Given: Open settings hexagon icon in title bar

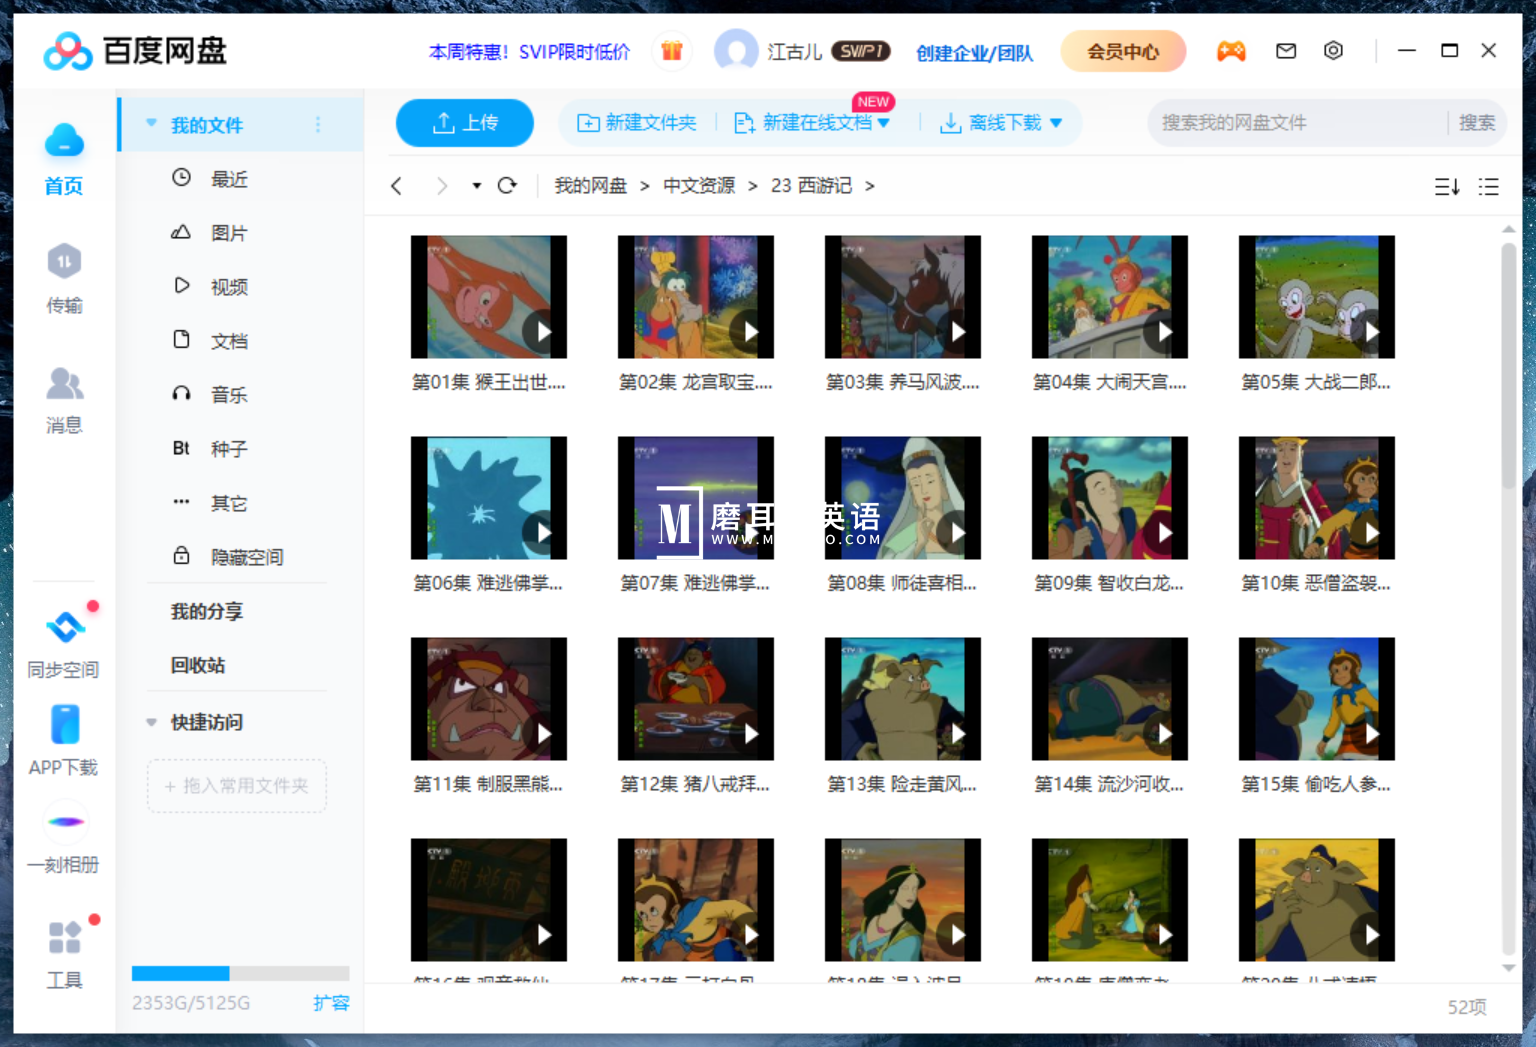Looking at the screenshot, I should point(1333,51).
